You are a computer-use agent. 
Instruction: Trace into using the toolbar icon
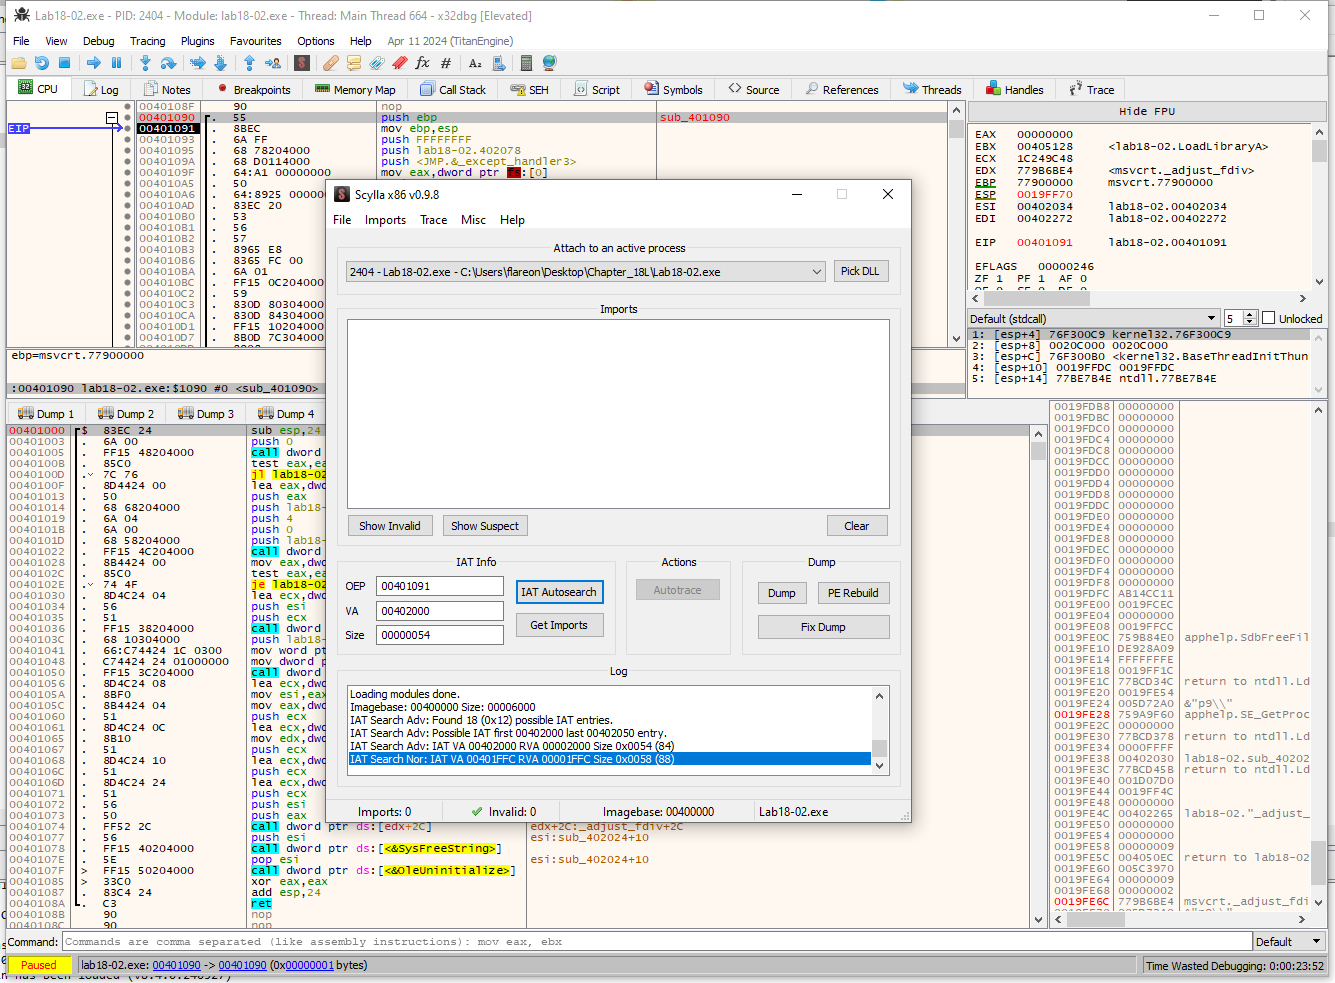(197, 63)
